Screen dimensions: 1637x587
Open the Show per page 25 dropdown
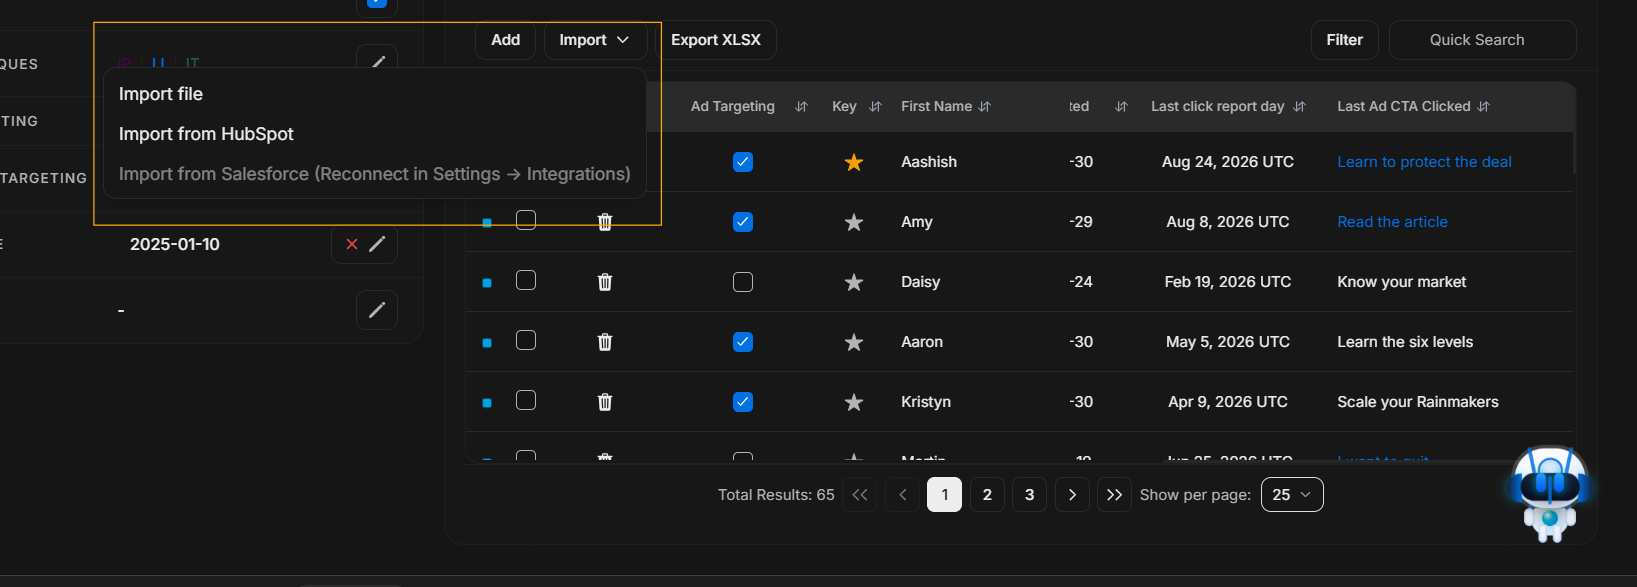[1292, 495]
